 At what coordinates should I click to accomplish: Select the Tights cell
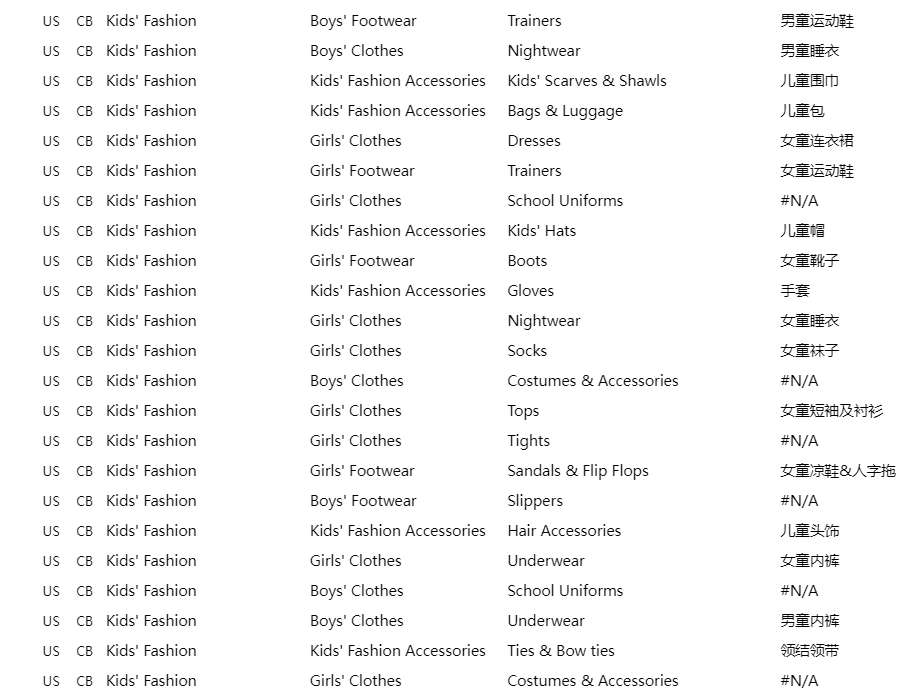[528, 441]
